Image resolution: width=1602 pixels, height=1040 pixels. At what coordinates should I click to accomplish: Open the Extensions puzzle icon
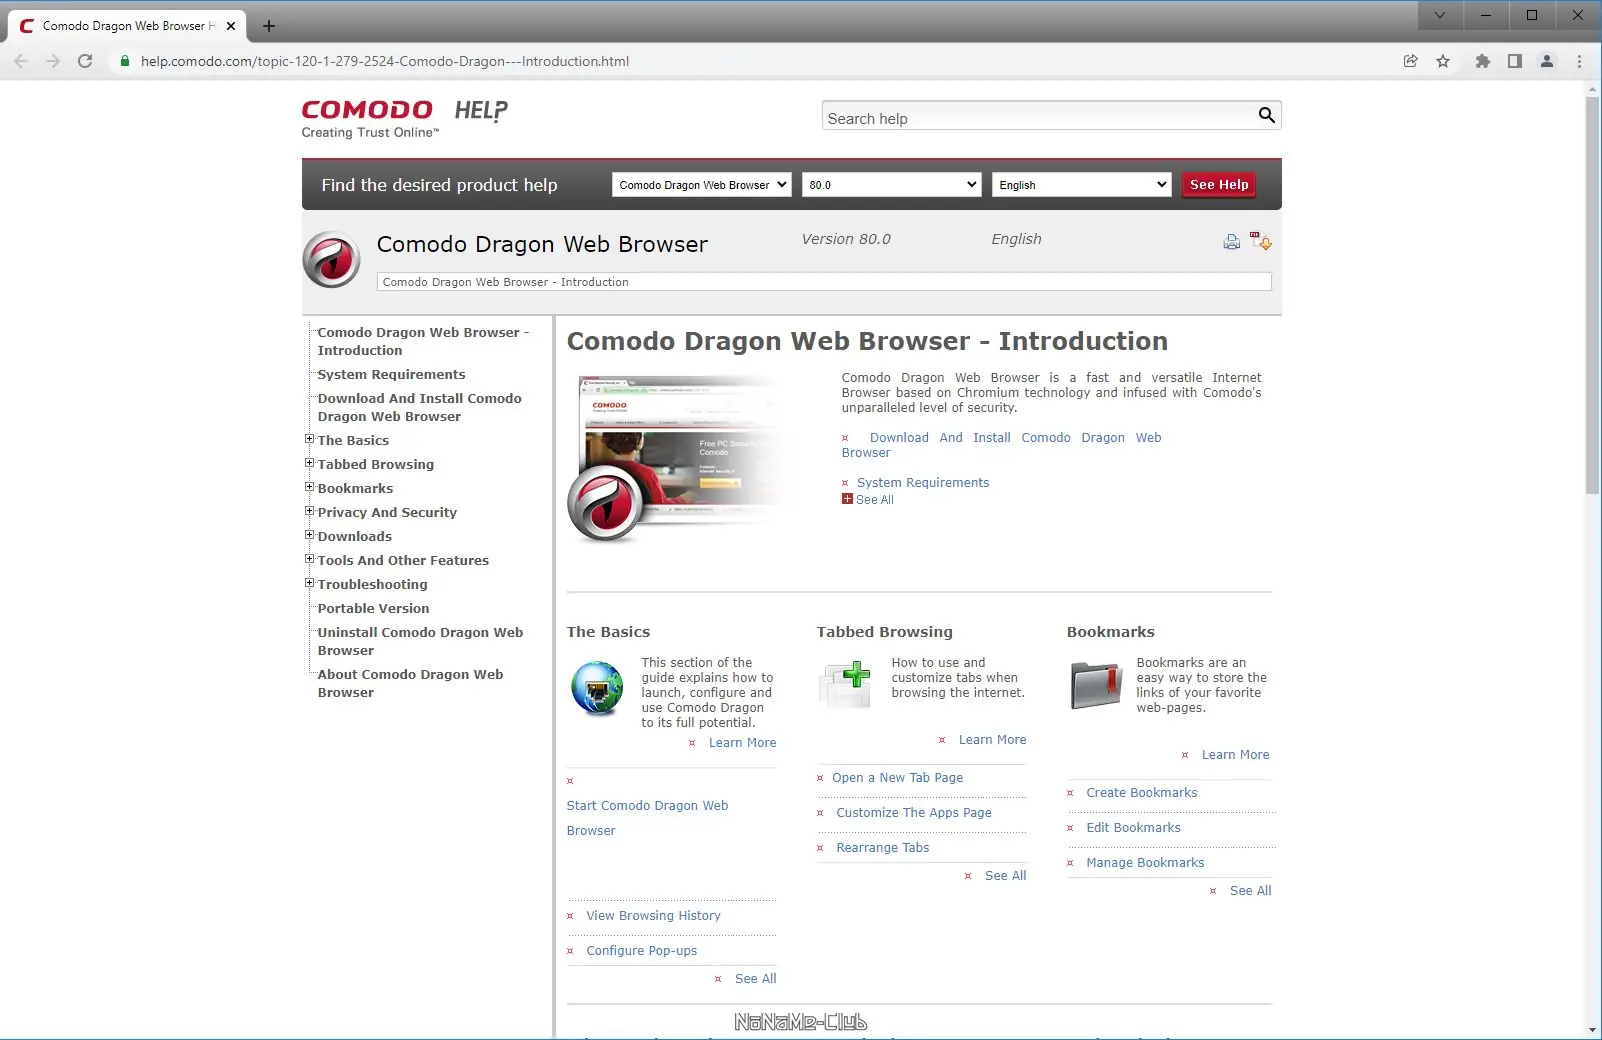1482,61
